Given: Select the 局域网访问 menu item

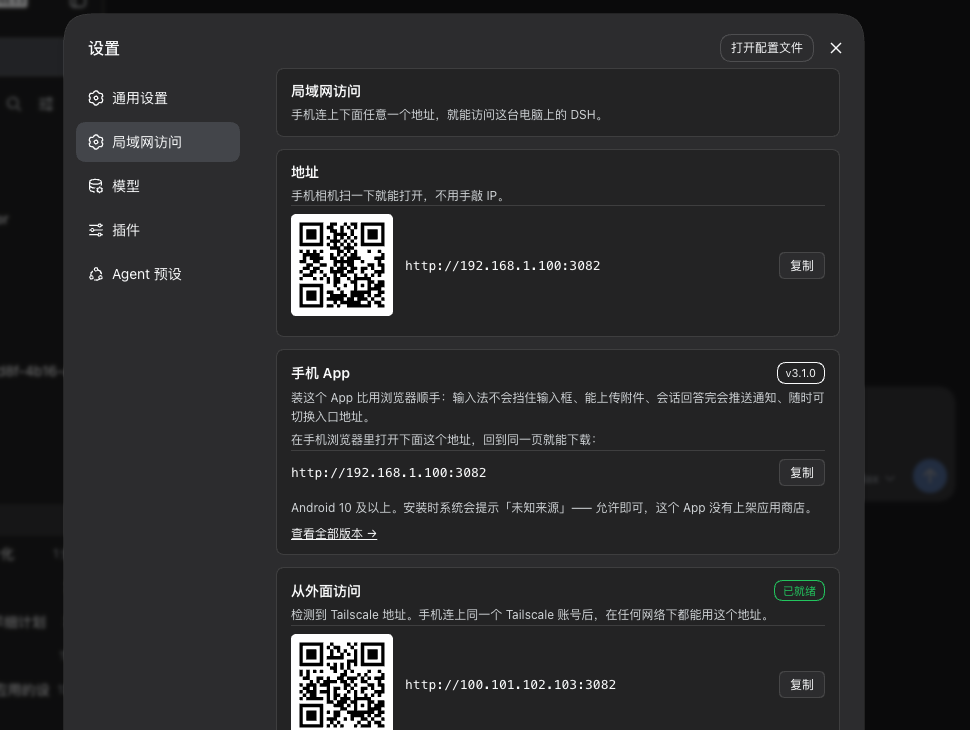Looking at the screenshot, I should point(158,142).
